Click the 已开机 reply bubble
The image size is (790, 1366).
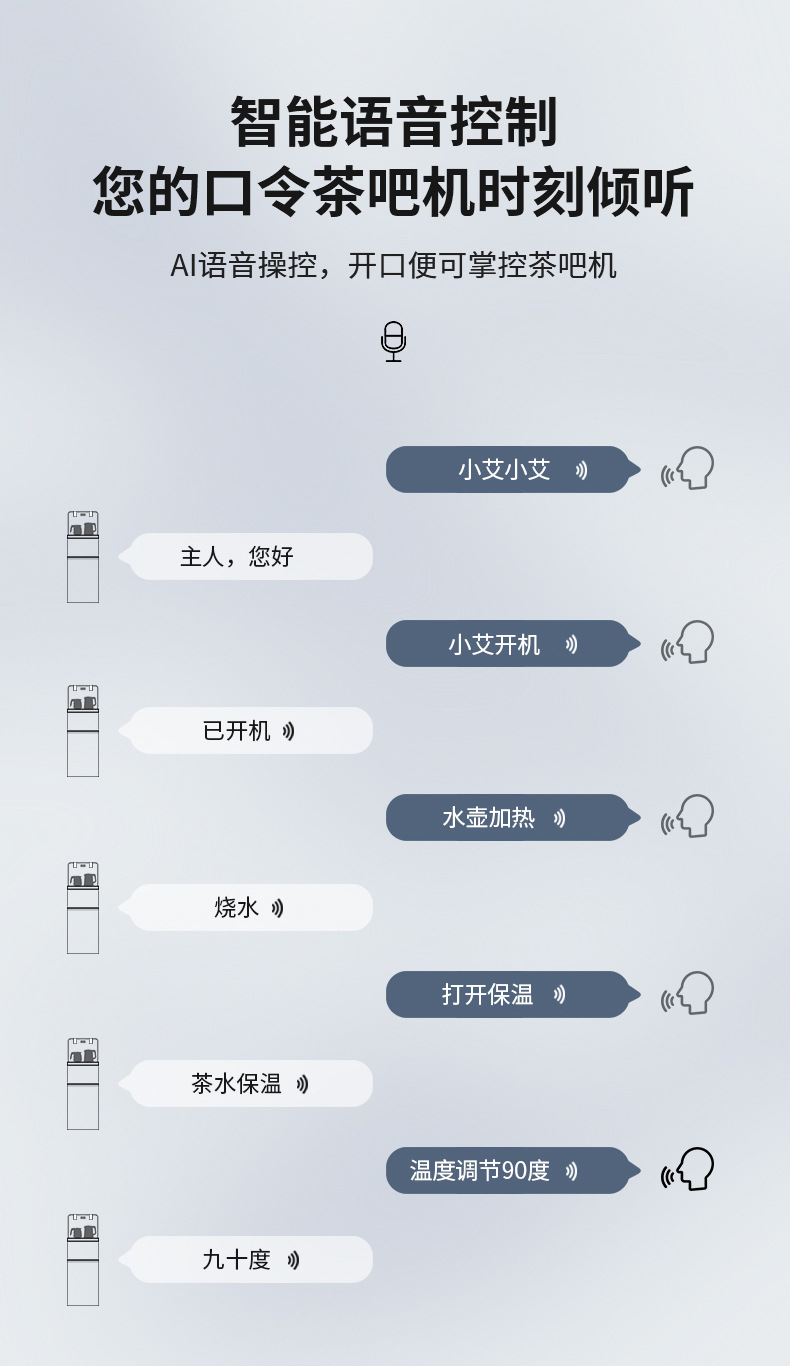point(250,731)
